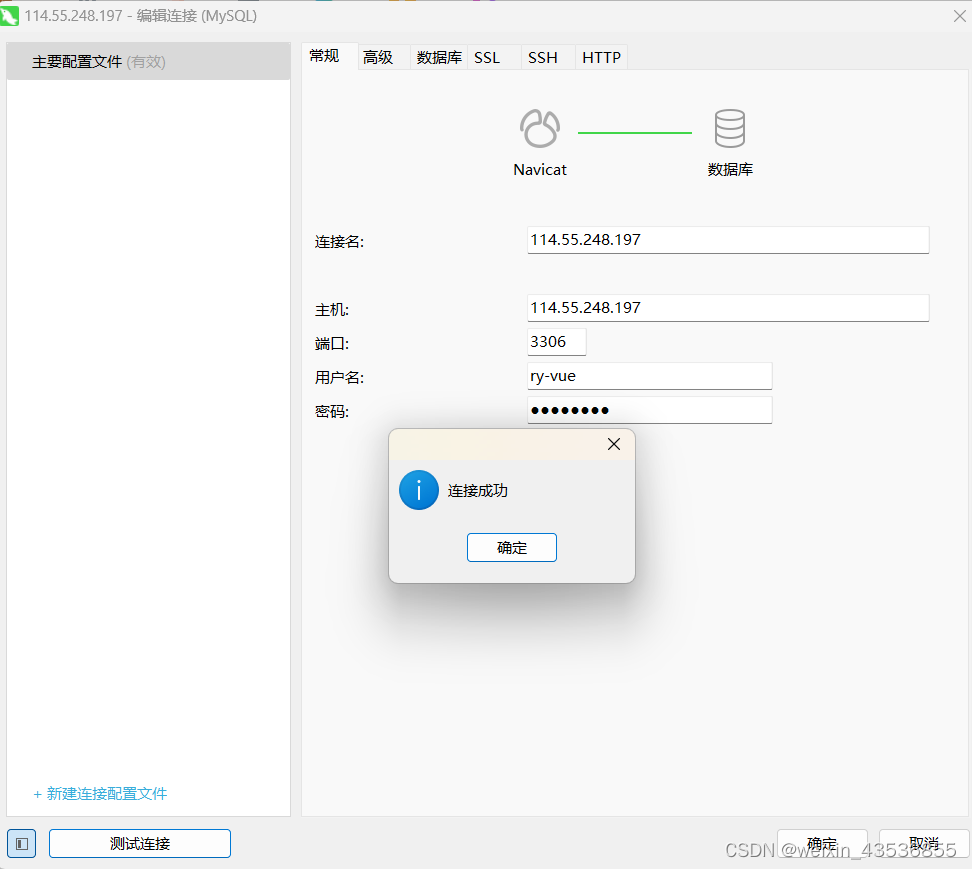Click the 密码 password field
972x869 pixels.
[x=650, y=410]
